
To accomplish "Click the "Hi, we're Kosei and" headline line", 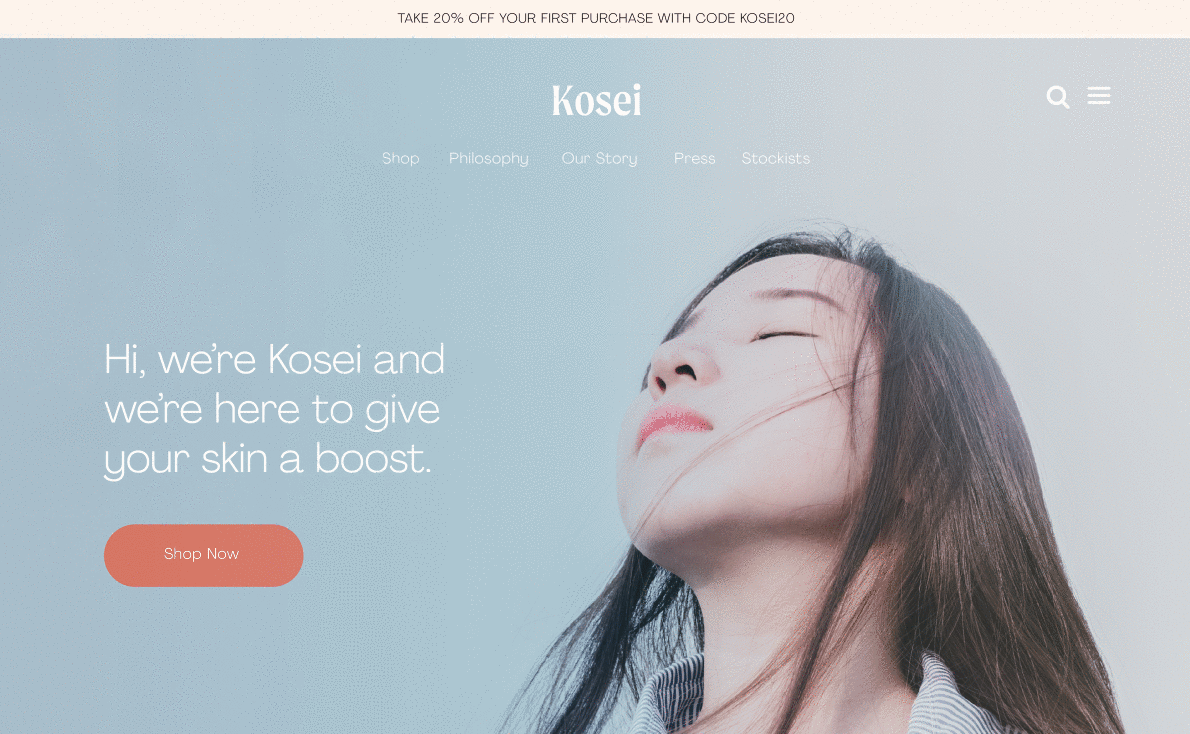I will 274,359.
